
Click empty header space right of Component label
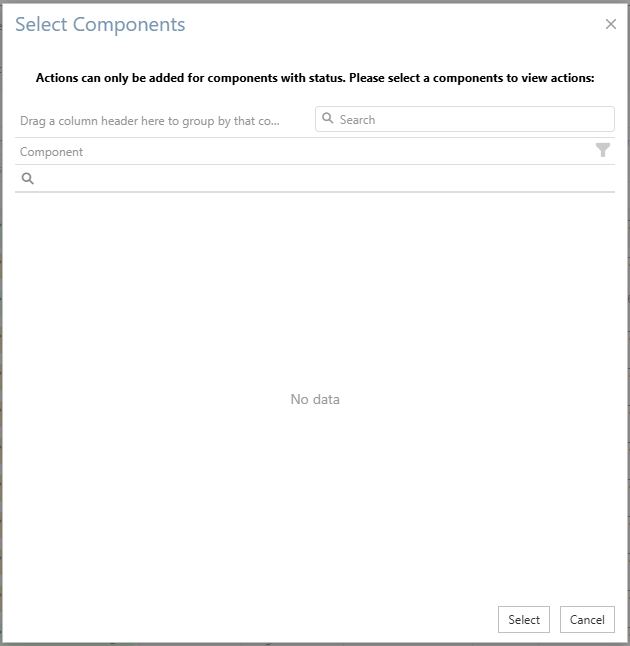[x=330, y=152]
